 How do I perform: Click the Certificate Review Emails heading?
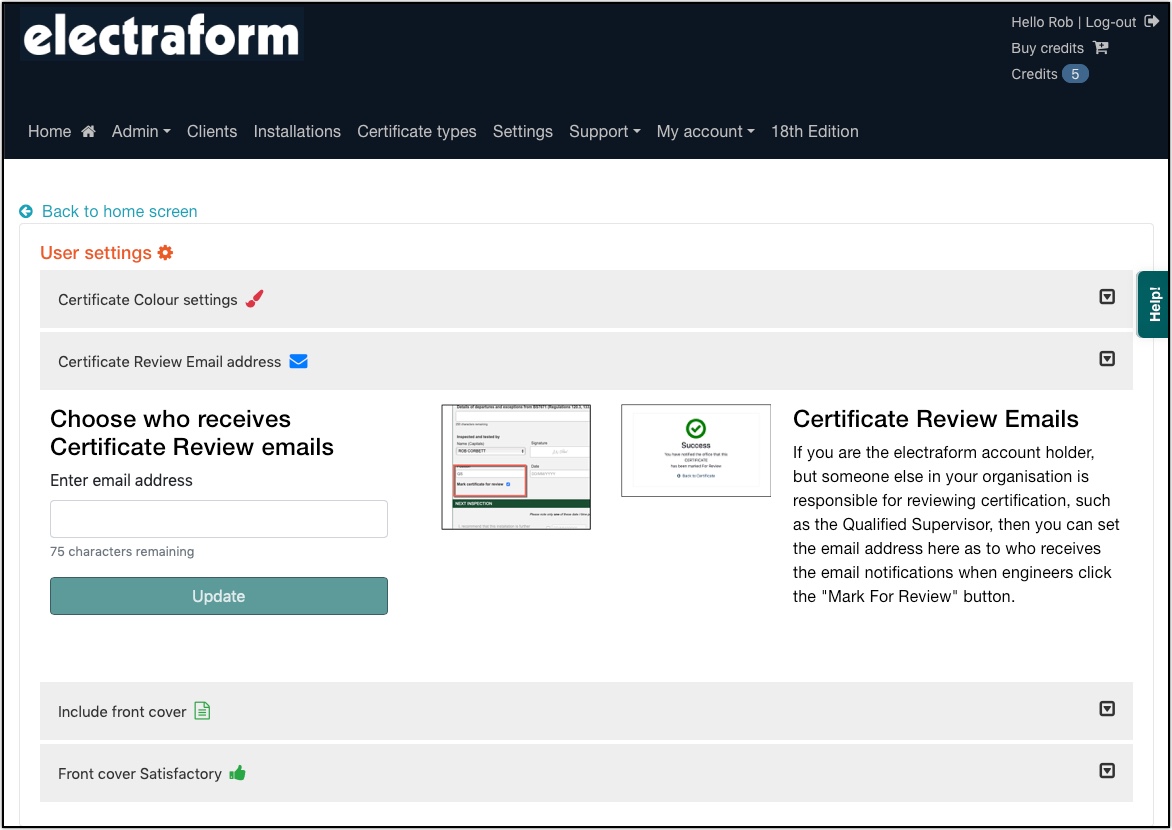point(935,419)
